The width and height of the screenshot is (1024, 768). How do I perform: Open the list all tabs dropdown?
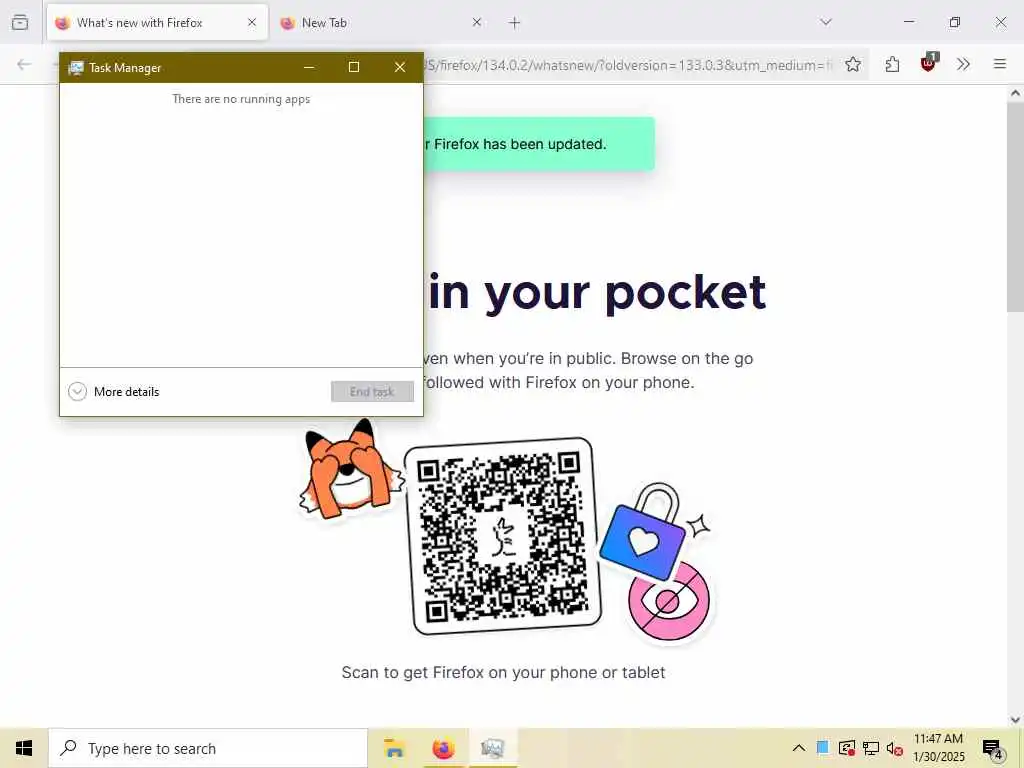tap(826, 22)
